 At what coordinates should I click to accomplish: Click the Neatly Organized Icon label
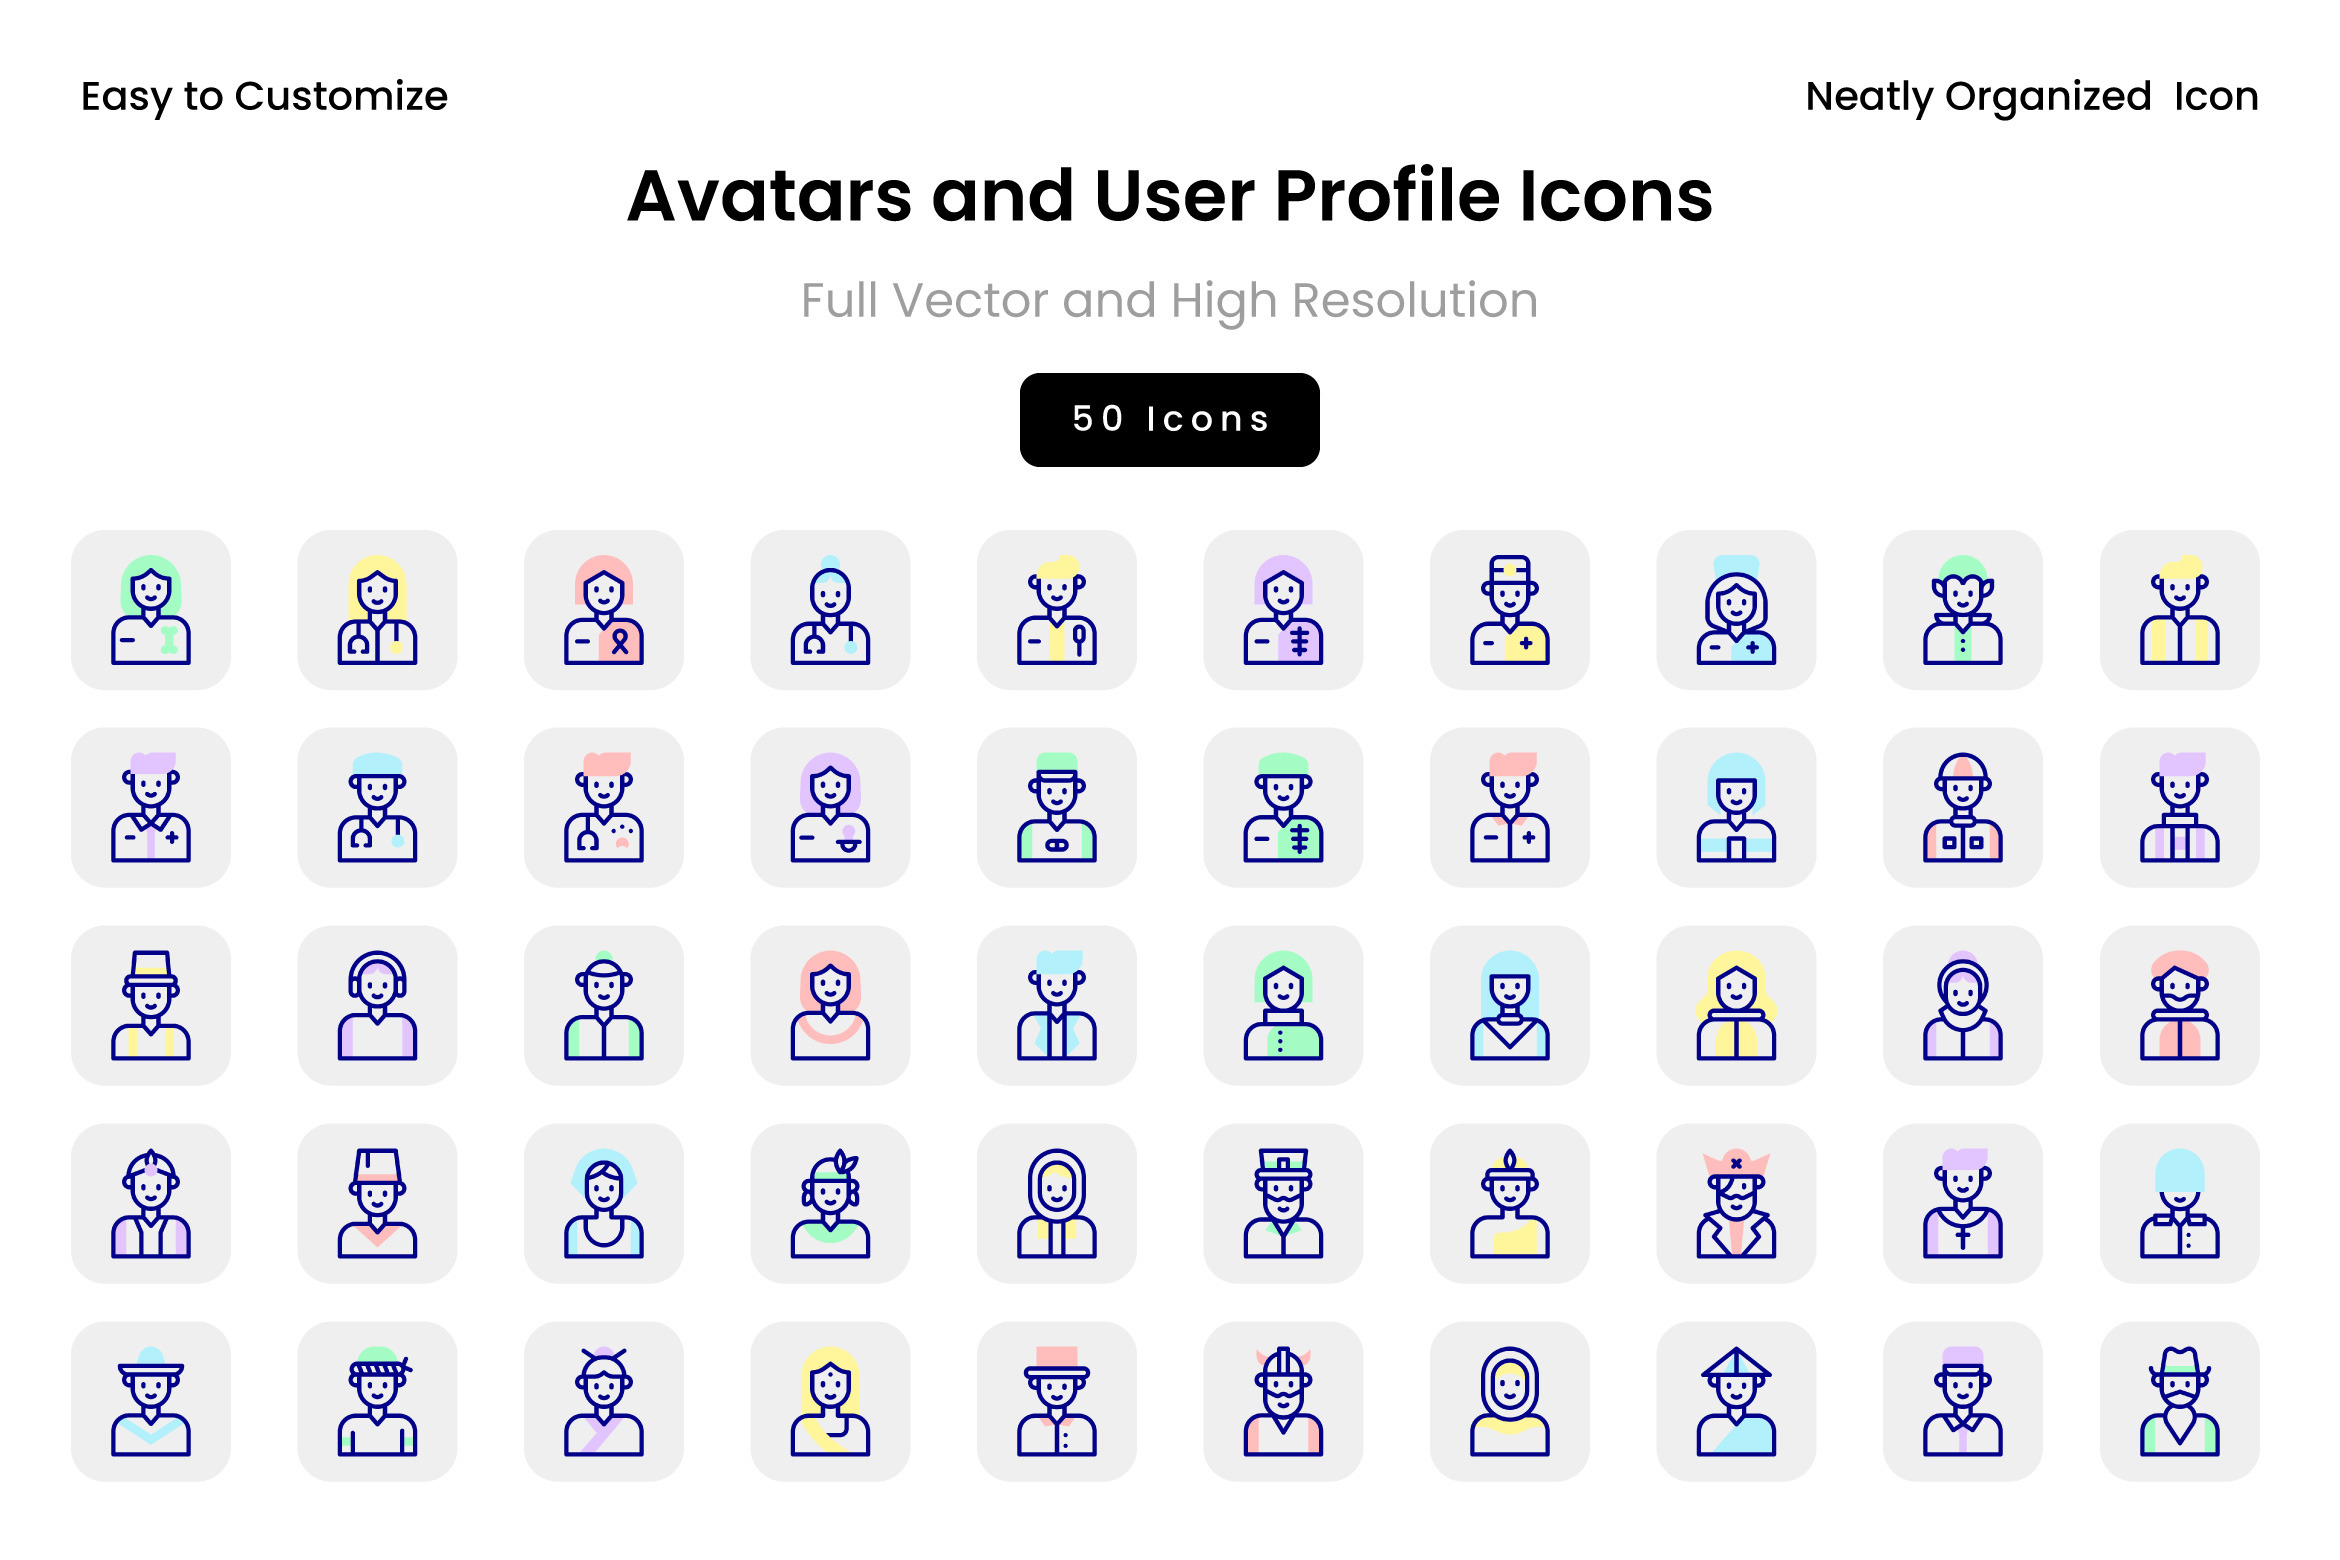pos(2031,97)
